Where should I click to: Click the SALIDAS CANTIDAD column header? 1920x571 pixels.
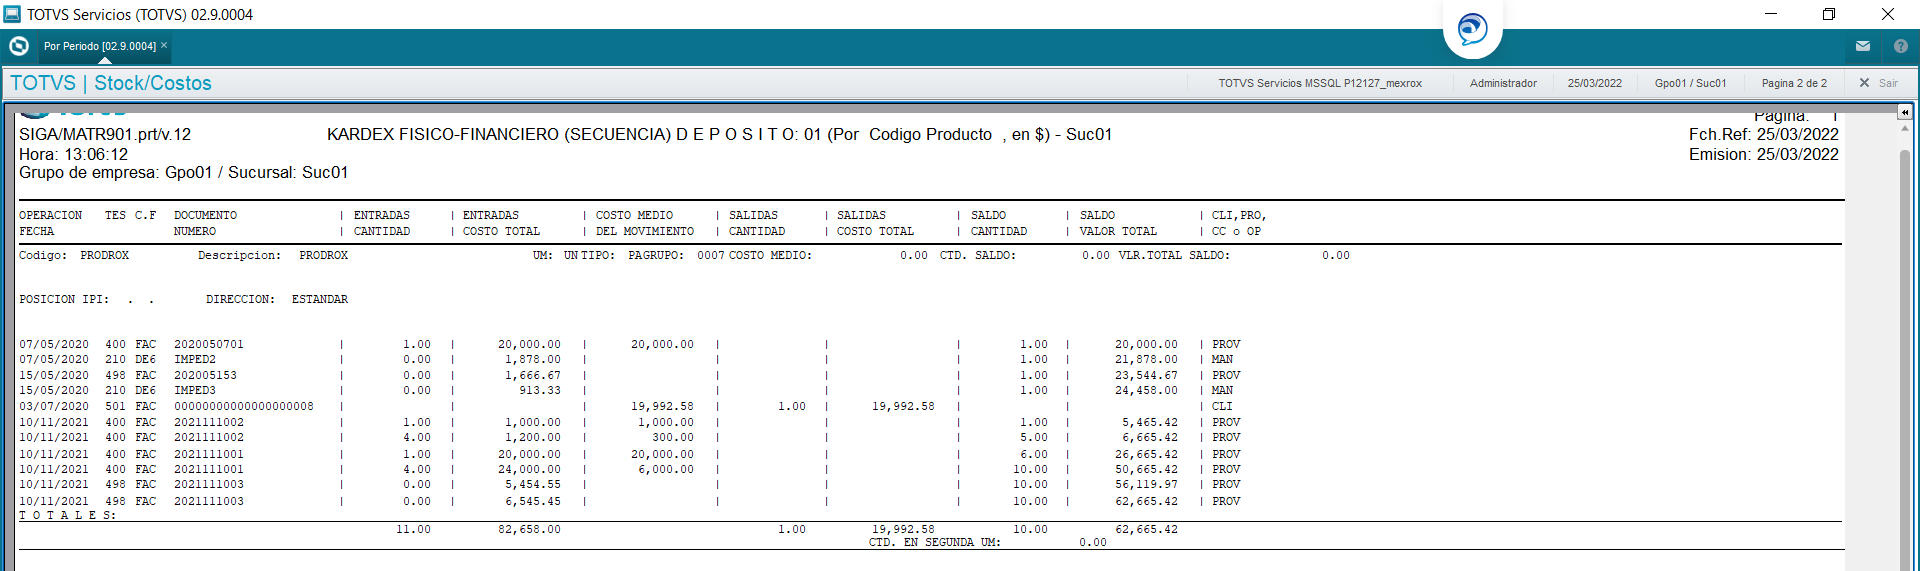click(757, 223)
